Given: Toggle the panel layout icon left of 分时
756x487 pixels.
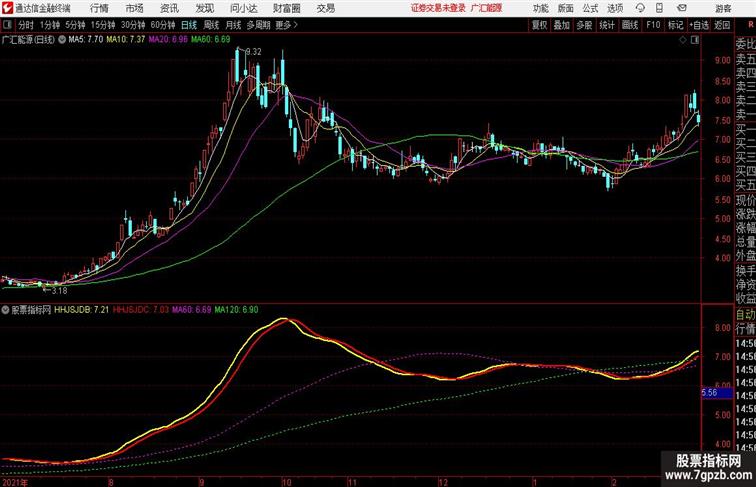Looking at the screenshot, I should pos(7,25).
